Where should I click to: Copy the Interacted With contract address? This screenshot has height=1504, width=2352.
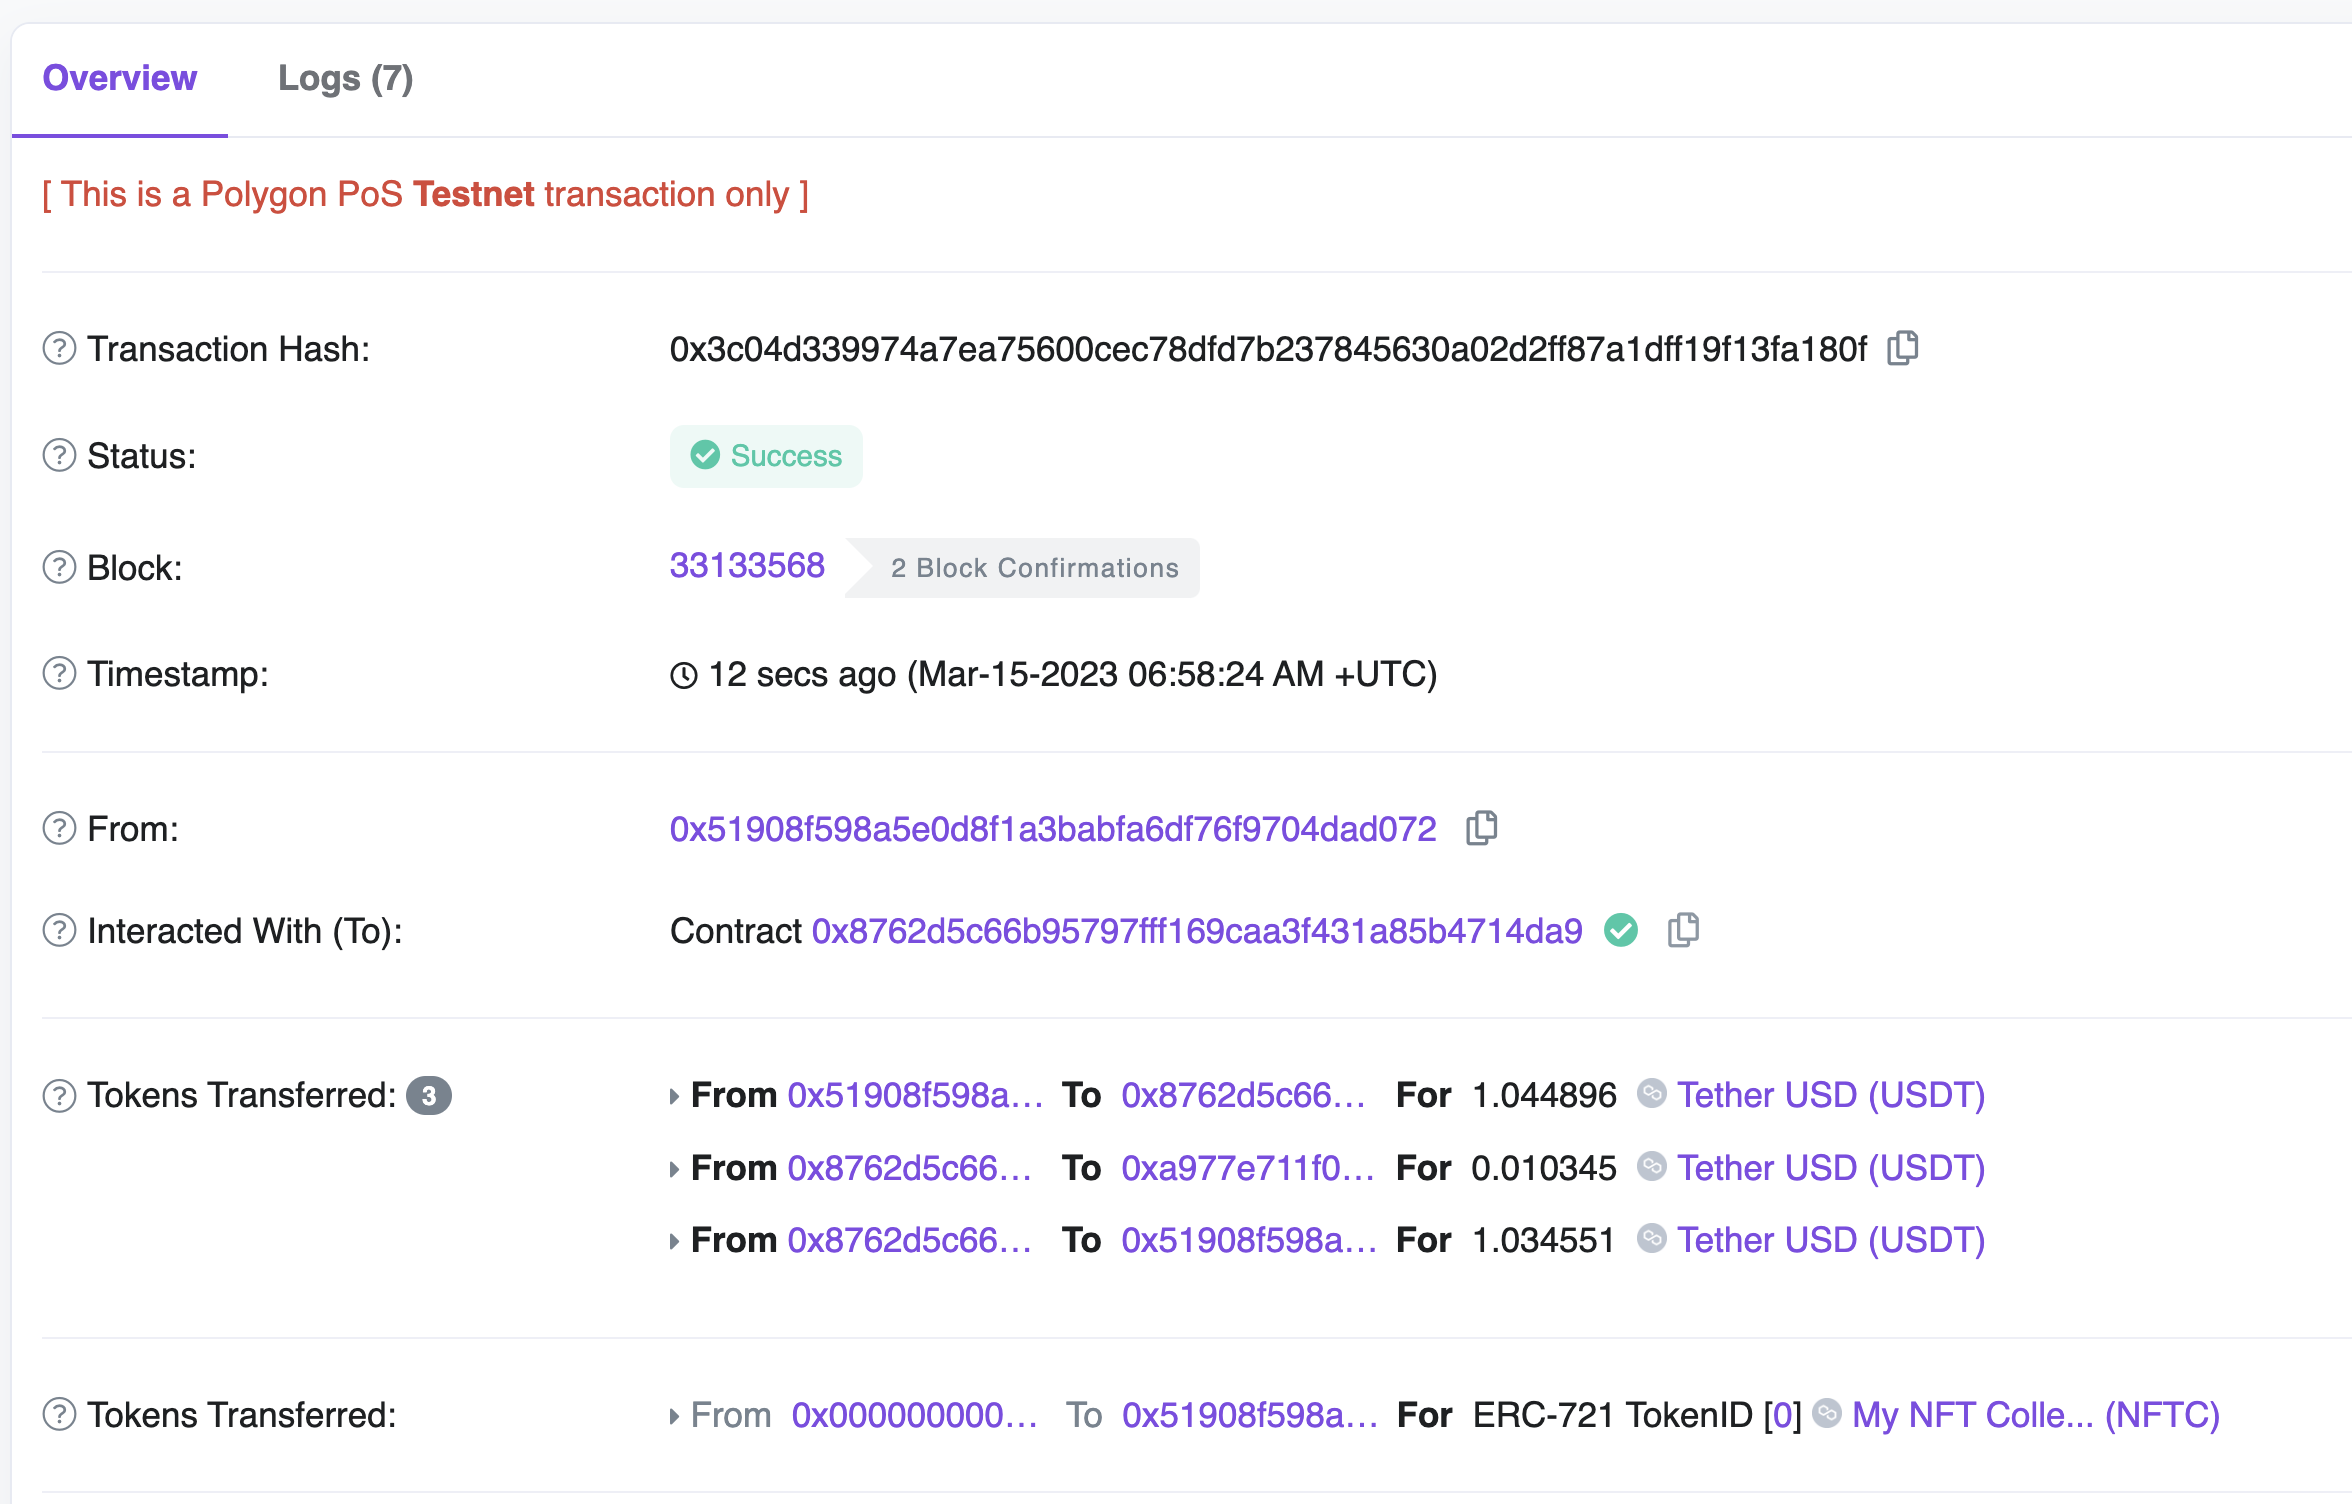click(1683, 930)
